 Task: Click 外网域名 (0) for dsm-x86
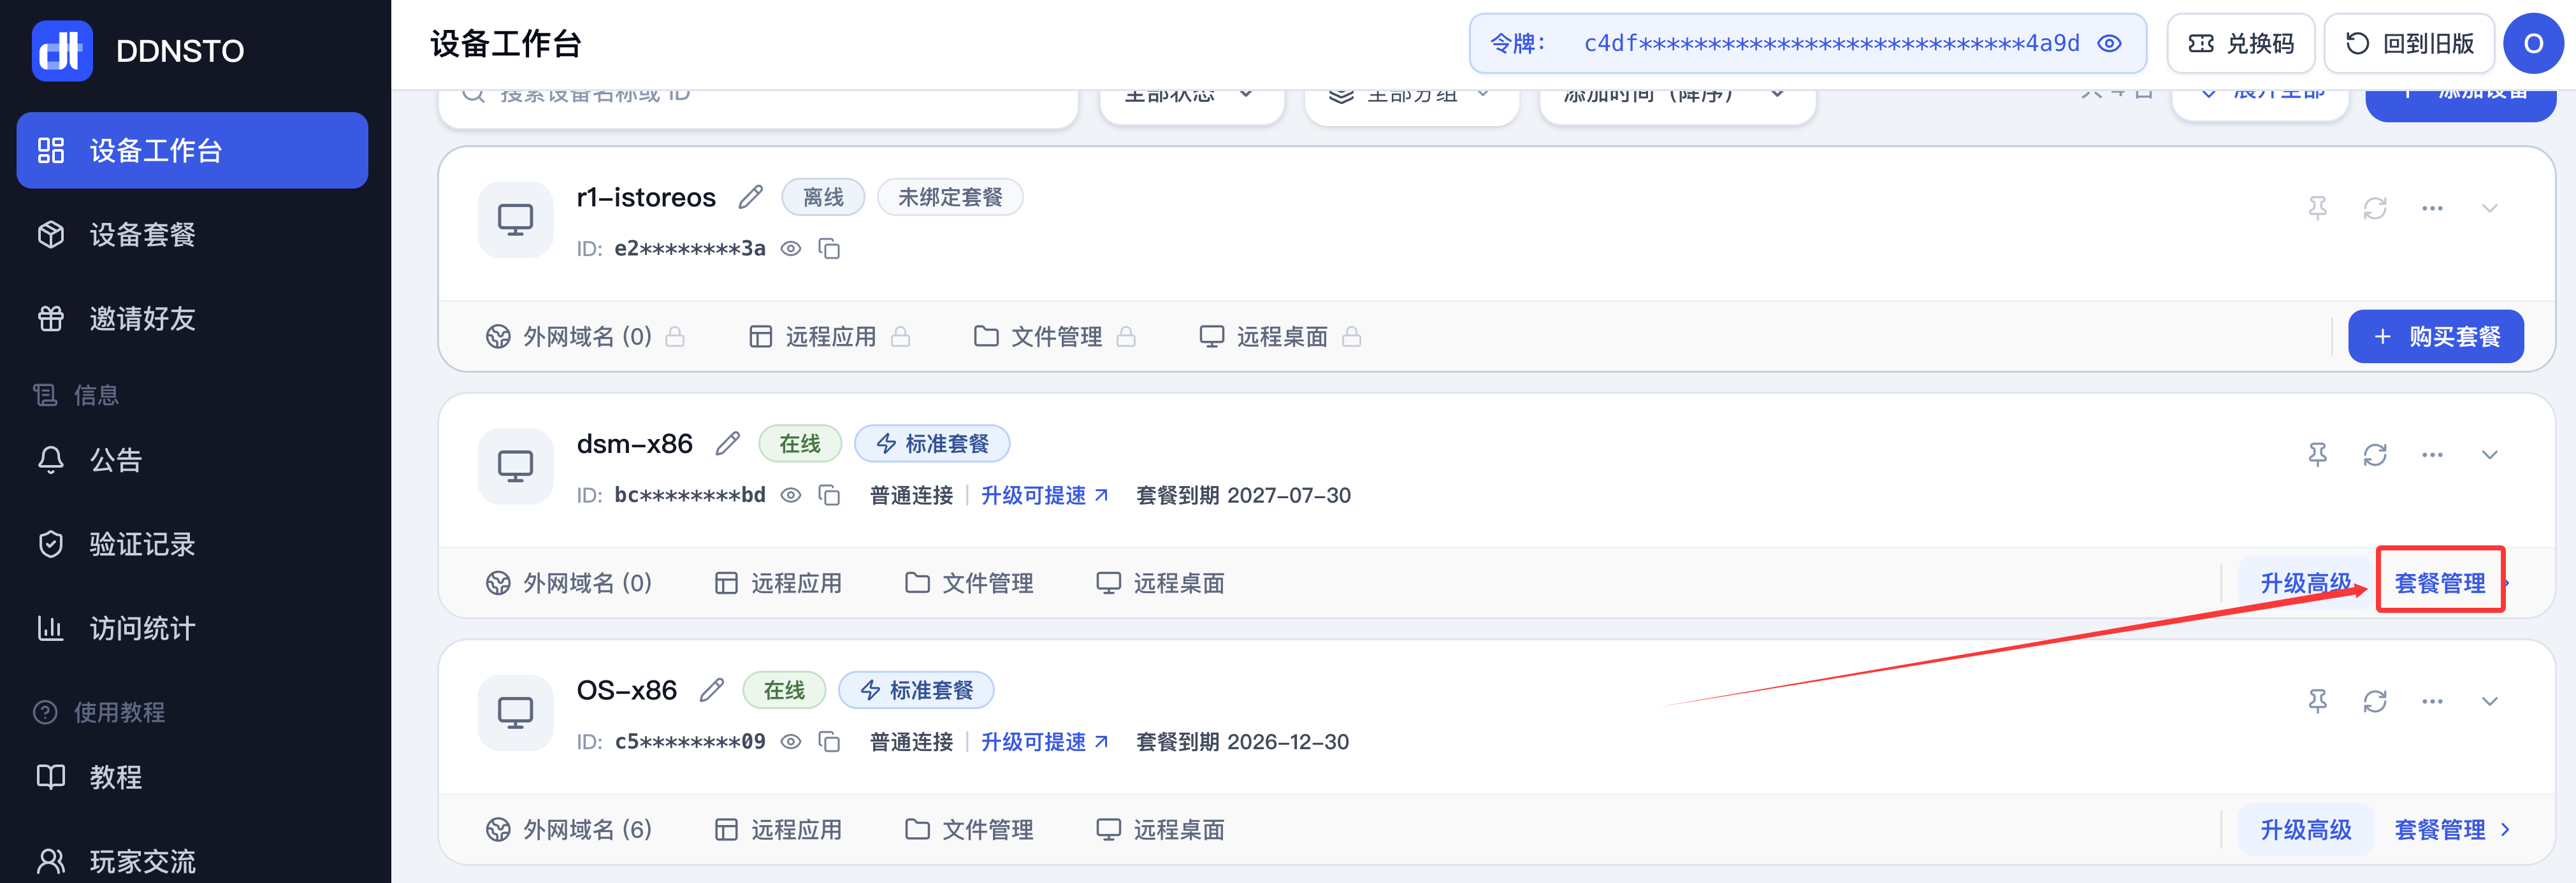click(x=568, y=583)
